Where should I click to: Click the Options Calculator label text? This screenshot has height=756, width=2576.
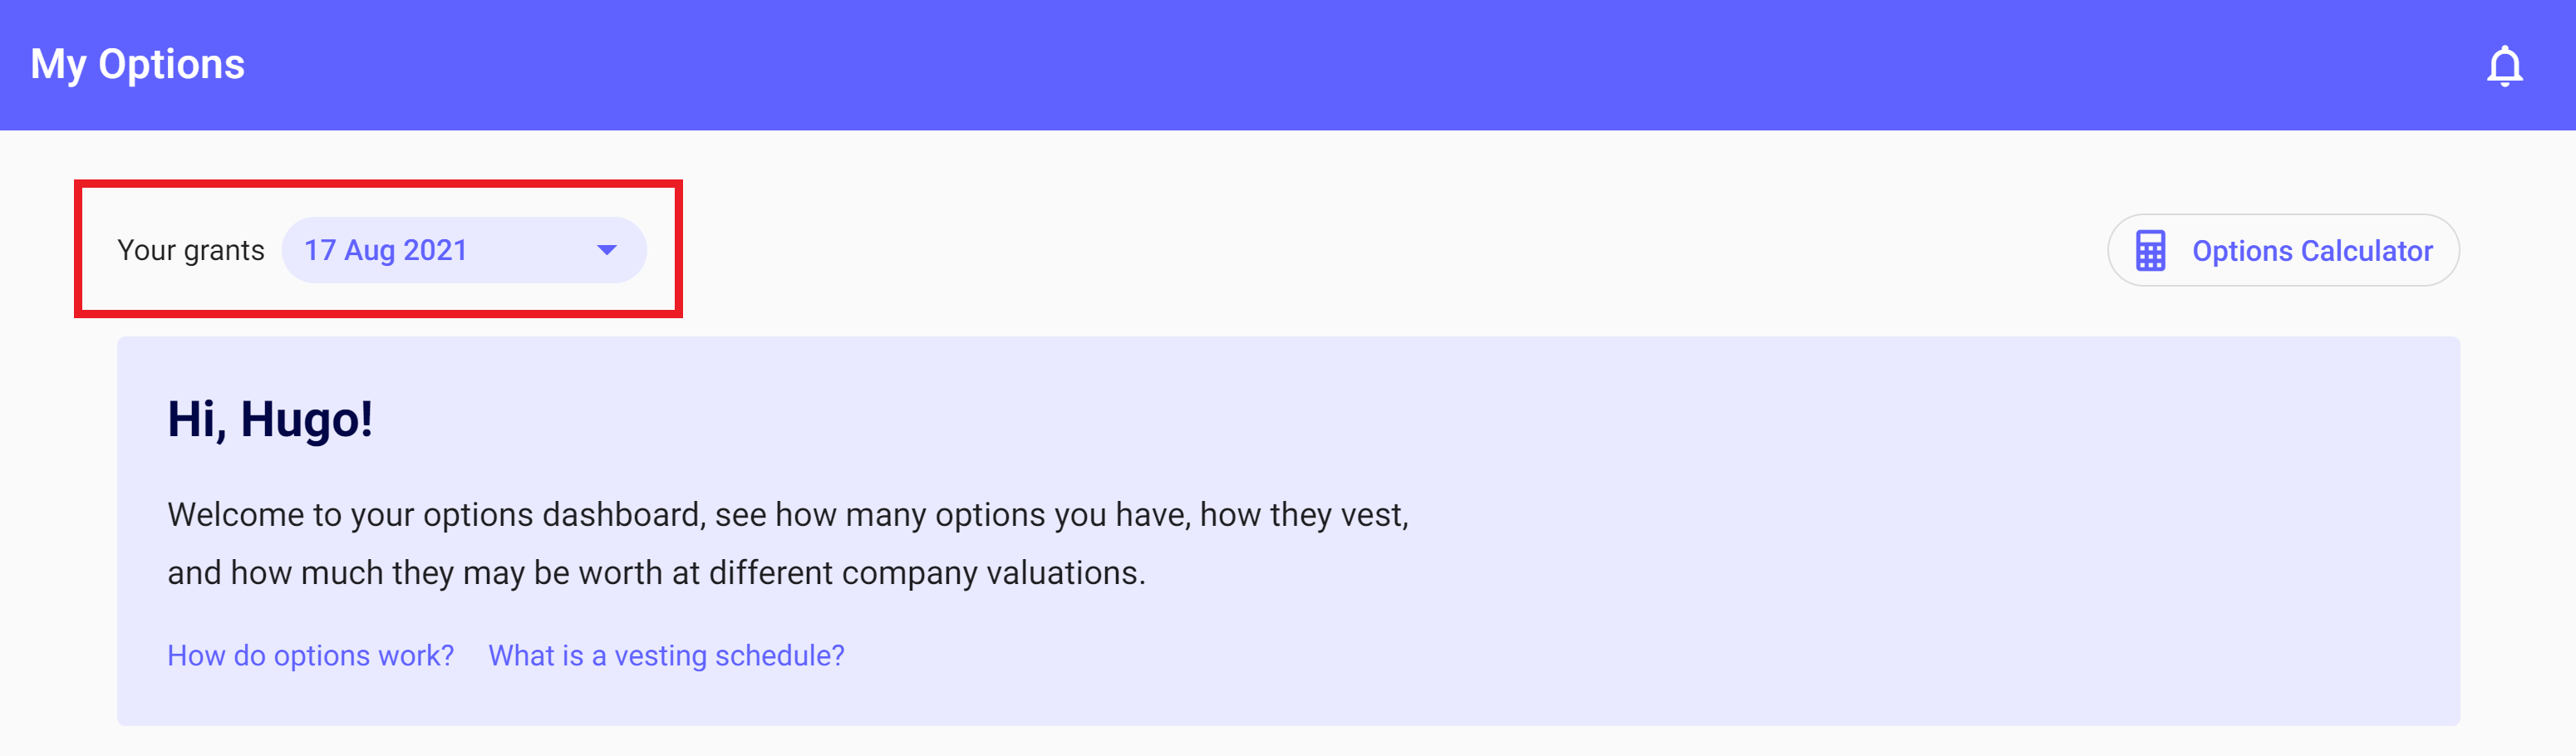[x=2311, y=251]
